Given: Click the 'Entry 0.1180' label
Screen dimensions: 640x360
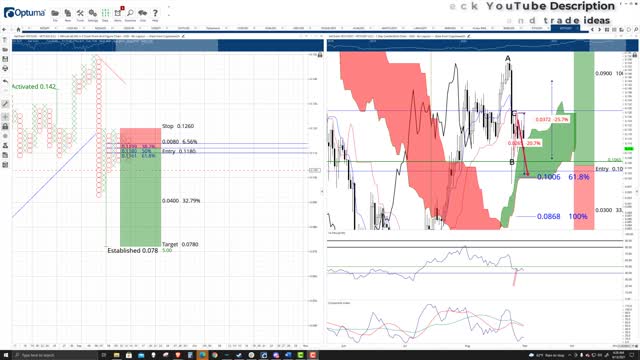Looking at the screenshot, I should [179, 151].
